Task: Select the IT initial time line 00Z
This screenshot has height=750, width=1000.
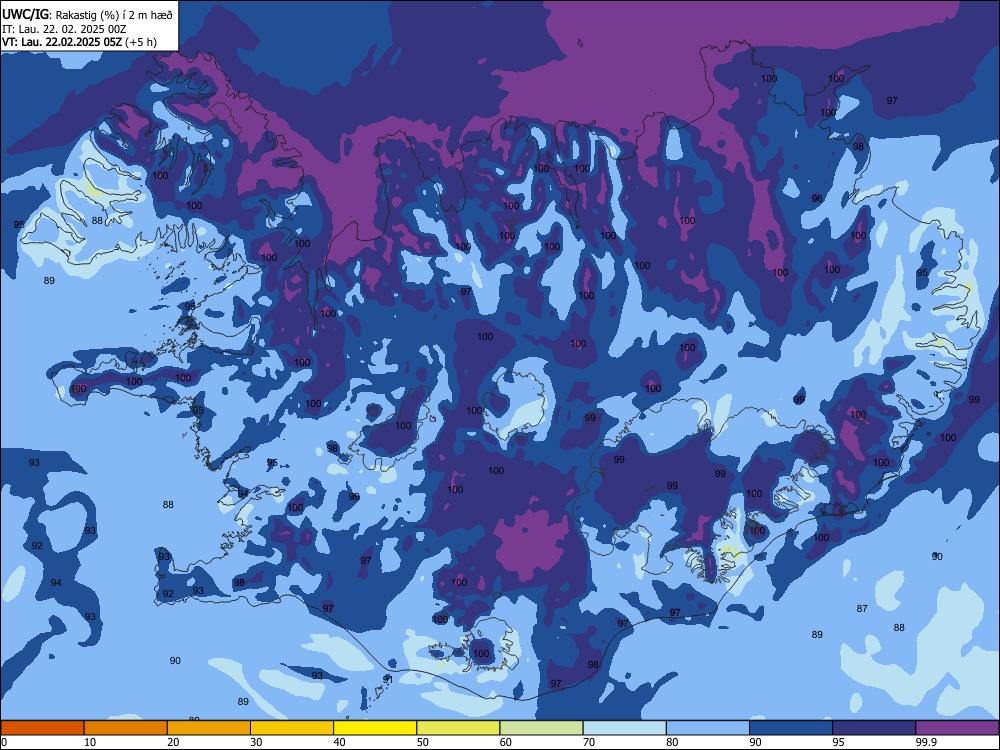Action: tap(64, 29)
